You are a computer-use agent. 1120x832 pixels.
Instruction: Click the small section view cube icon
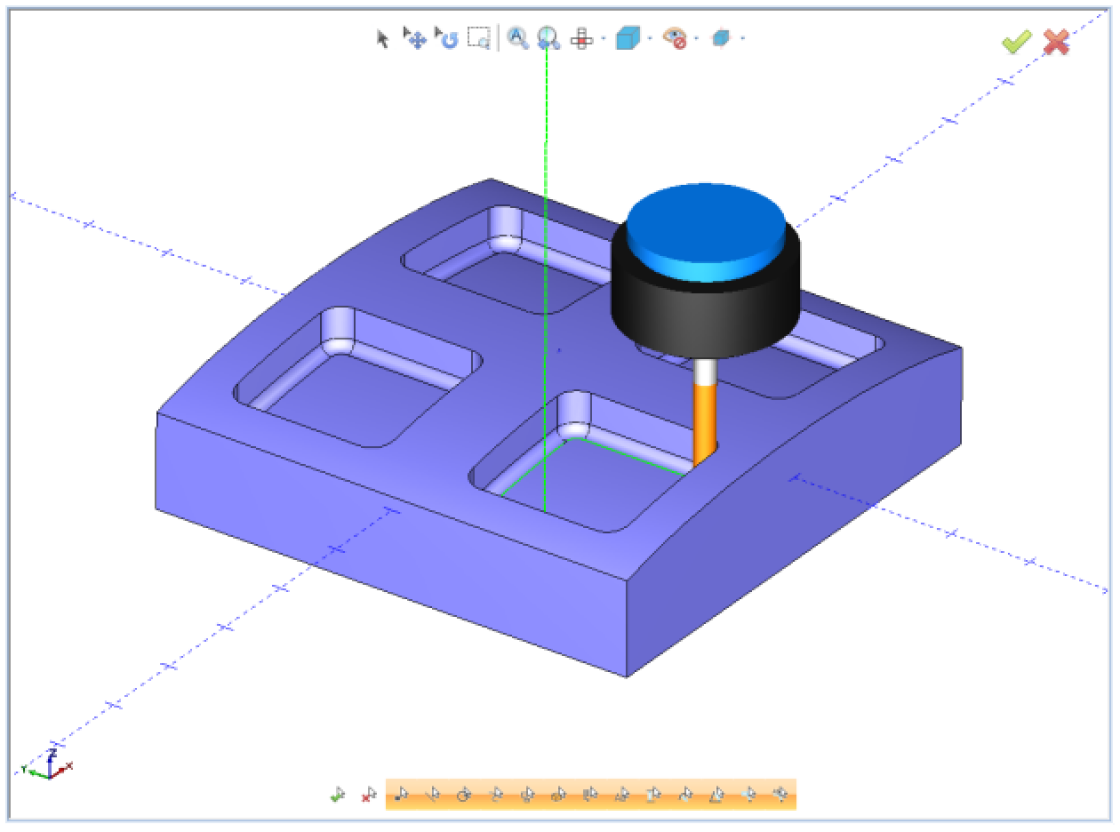coord(721,39)
